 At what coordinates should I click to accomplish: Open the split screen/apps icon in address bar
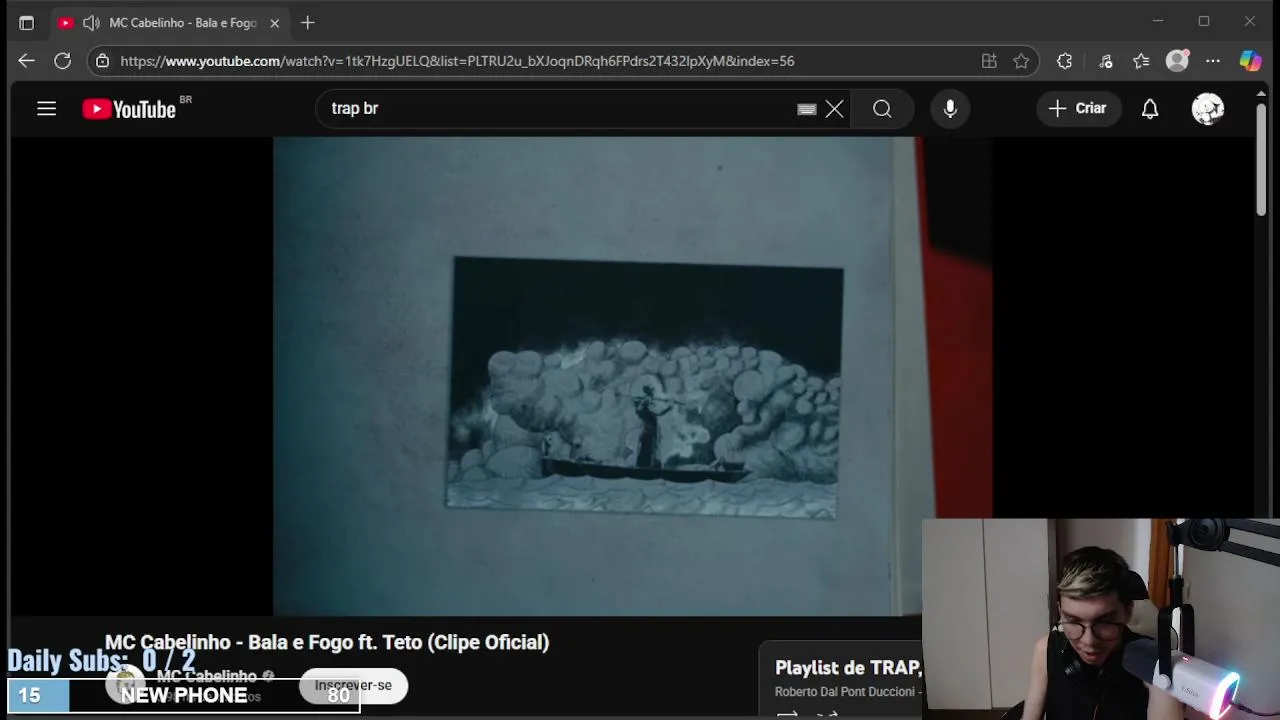click(989, 61)
